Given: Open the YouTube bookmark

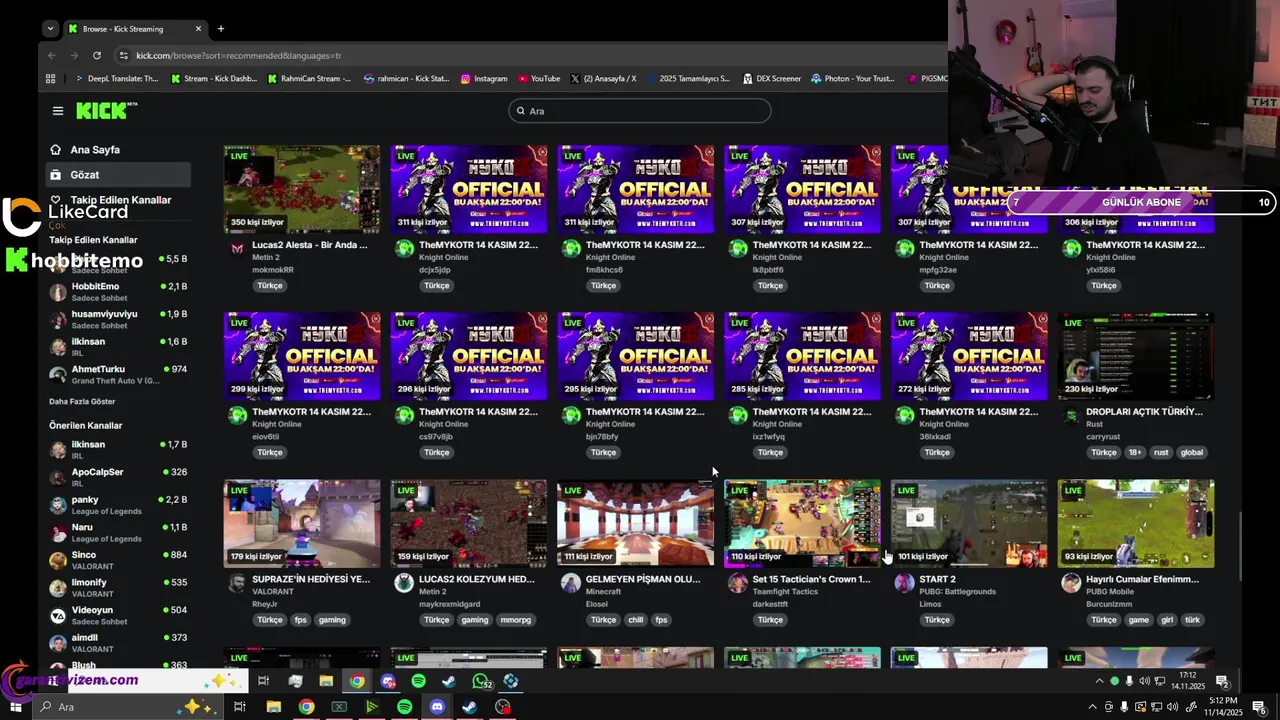Looking at the screenshot, I should pyautogui.click(x=538, y=78).
